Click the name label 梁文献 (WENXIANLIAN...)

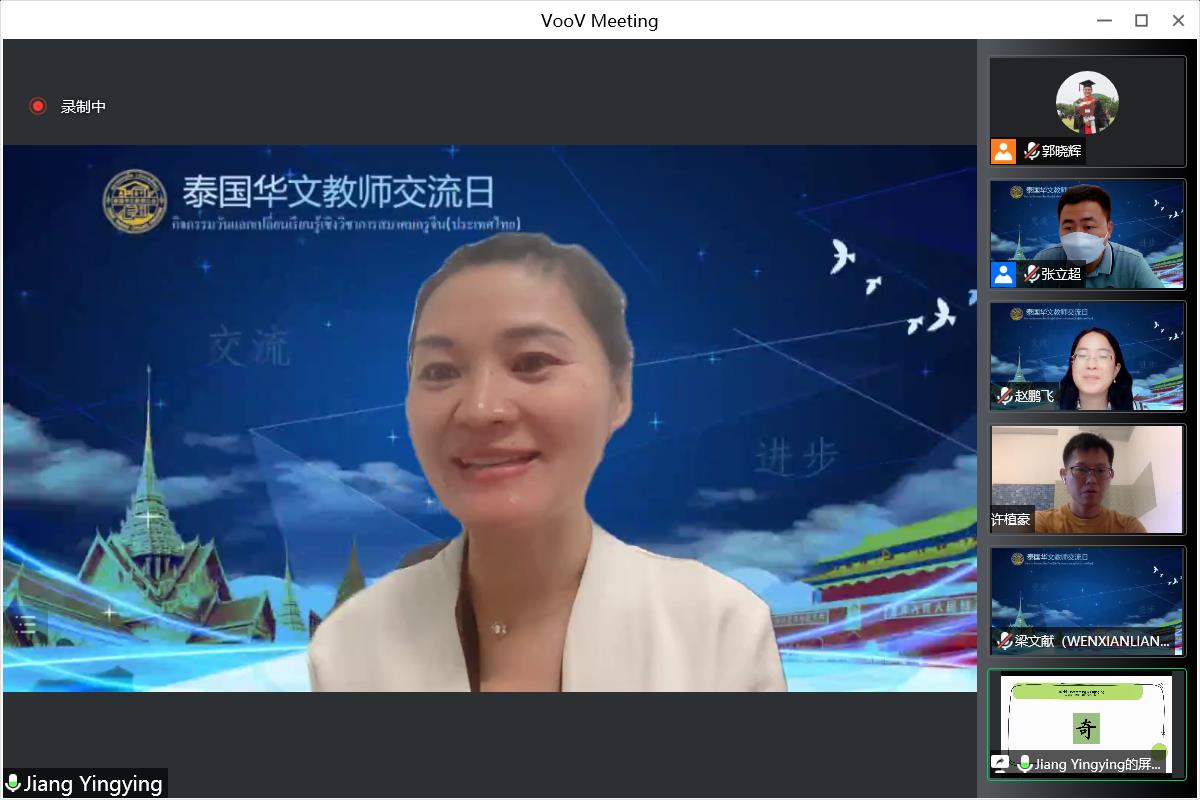[x=1092, y=641]
